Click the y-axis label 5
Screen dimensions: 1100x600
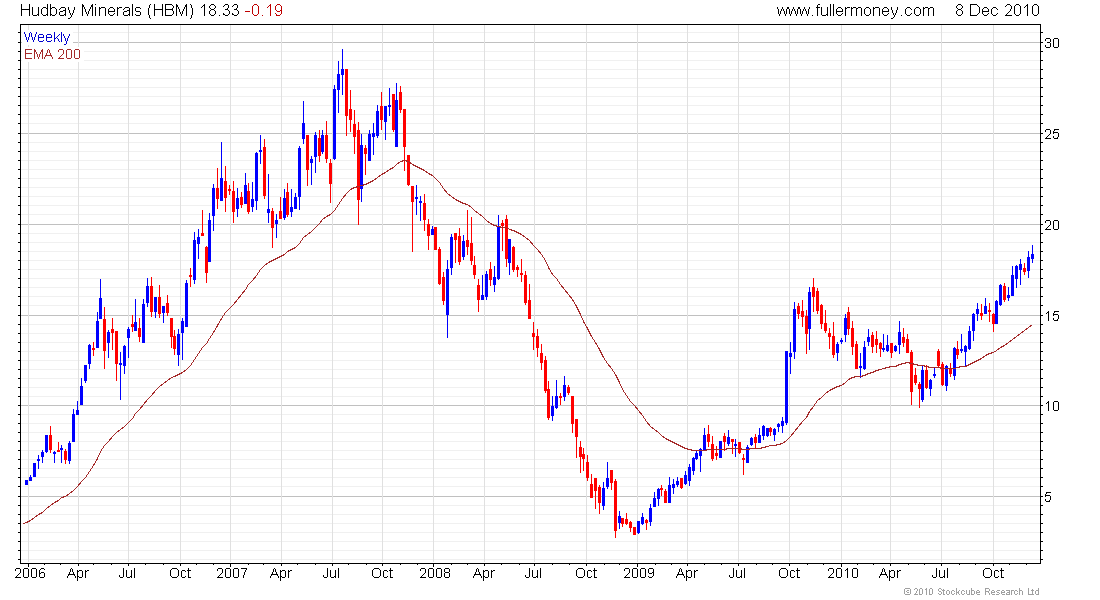(x=1048, y=498)
